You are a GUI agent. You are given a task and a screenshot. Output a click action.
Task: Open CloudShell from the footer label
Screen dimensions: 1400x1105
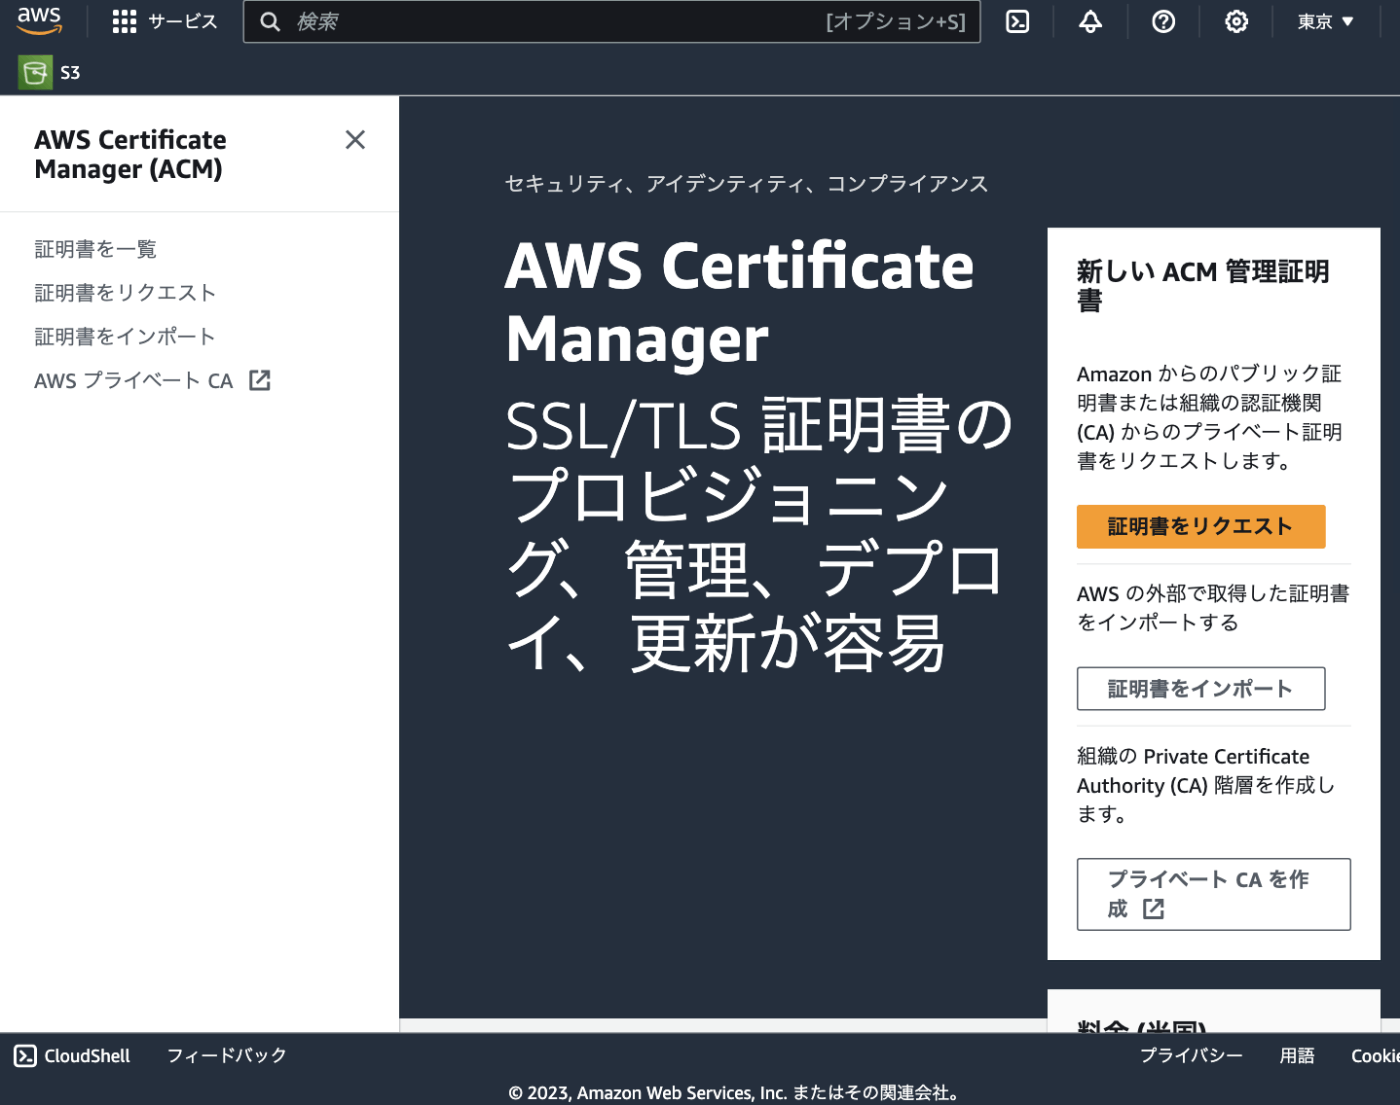coord(87,1056)
